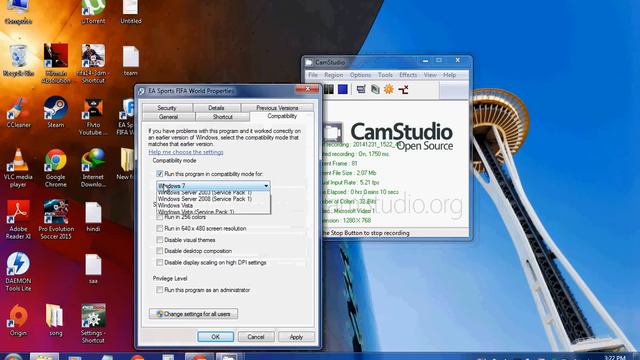The height and width of the screenshot is (360, 640).
Task: Open CamStudio View menu
Action: click(430, 75)
